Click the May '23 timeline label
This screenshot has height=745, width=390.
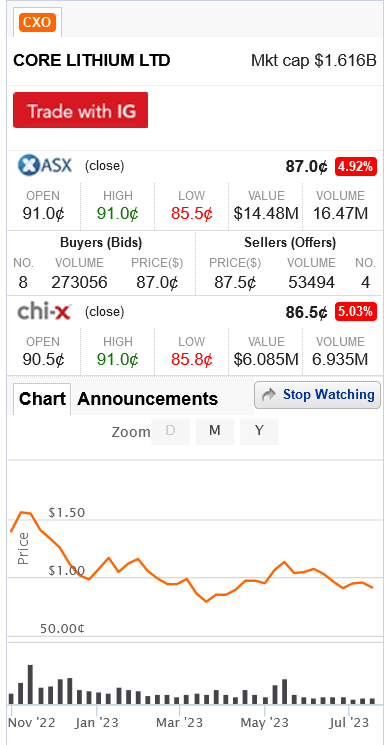pos(265,723)
